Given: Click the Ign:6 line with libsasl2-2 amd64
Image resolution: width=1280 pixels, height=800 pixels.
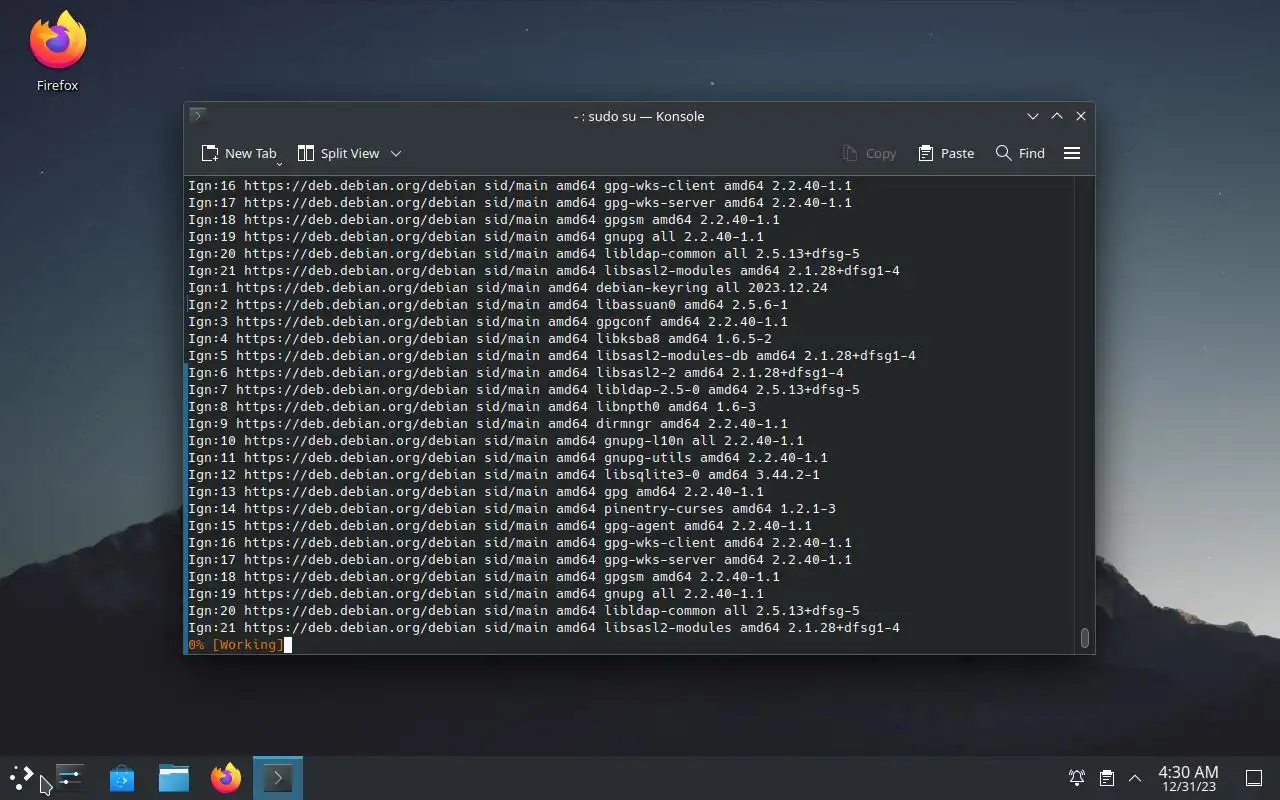Looking at the screenshot, I should pyautogui.click(x=516, y=373).
